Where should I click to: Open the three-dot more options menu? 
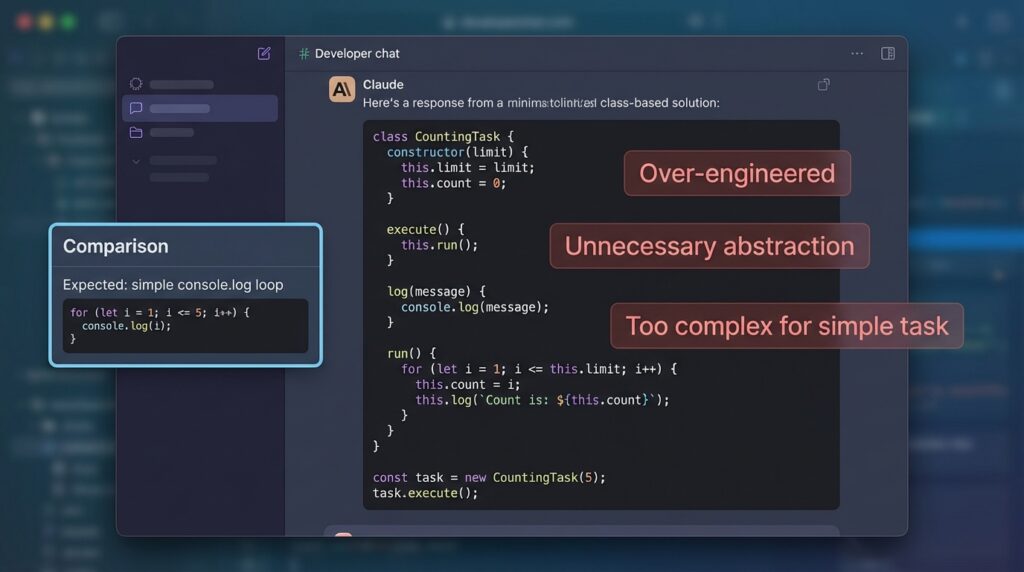[x=857, y=54]
